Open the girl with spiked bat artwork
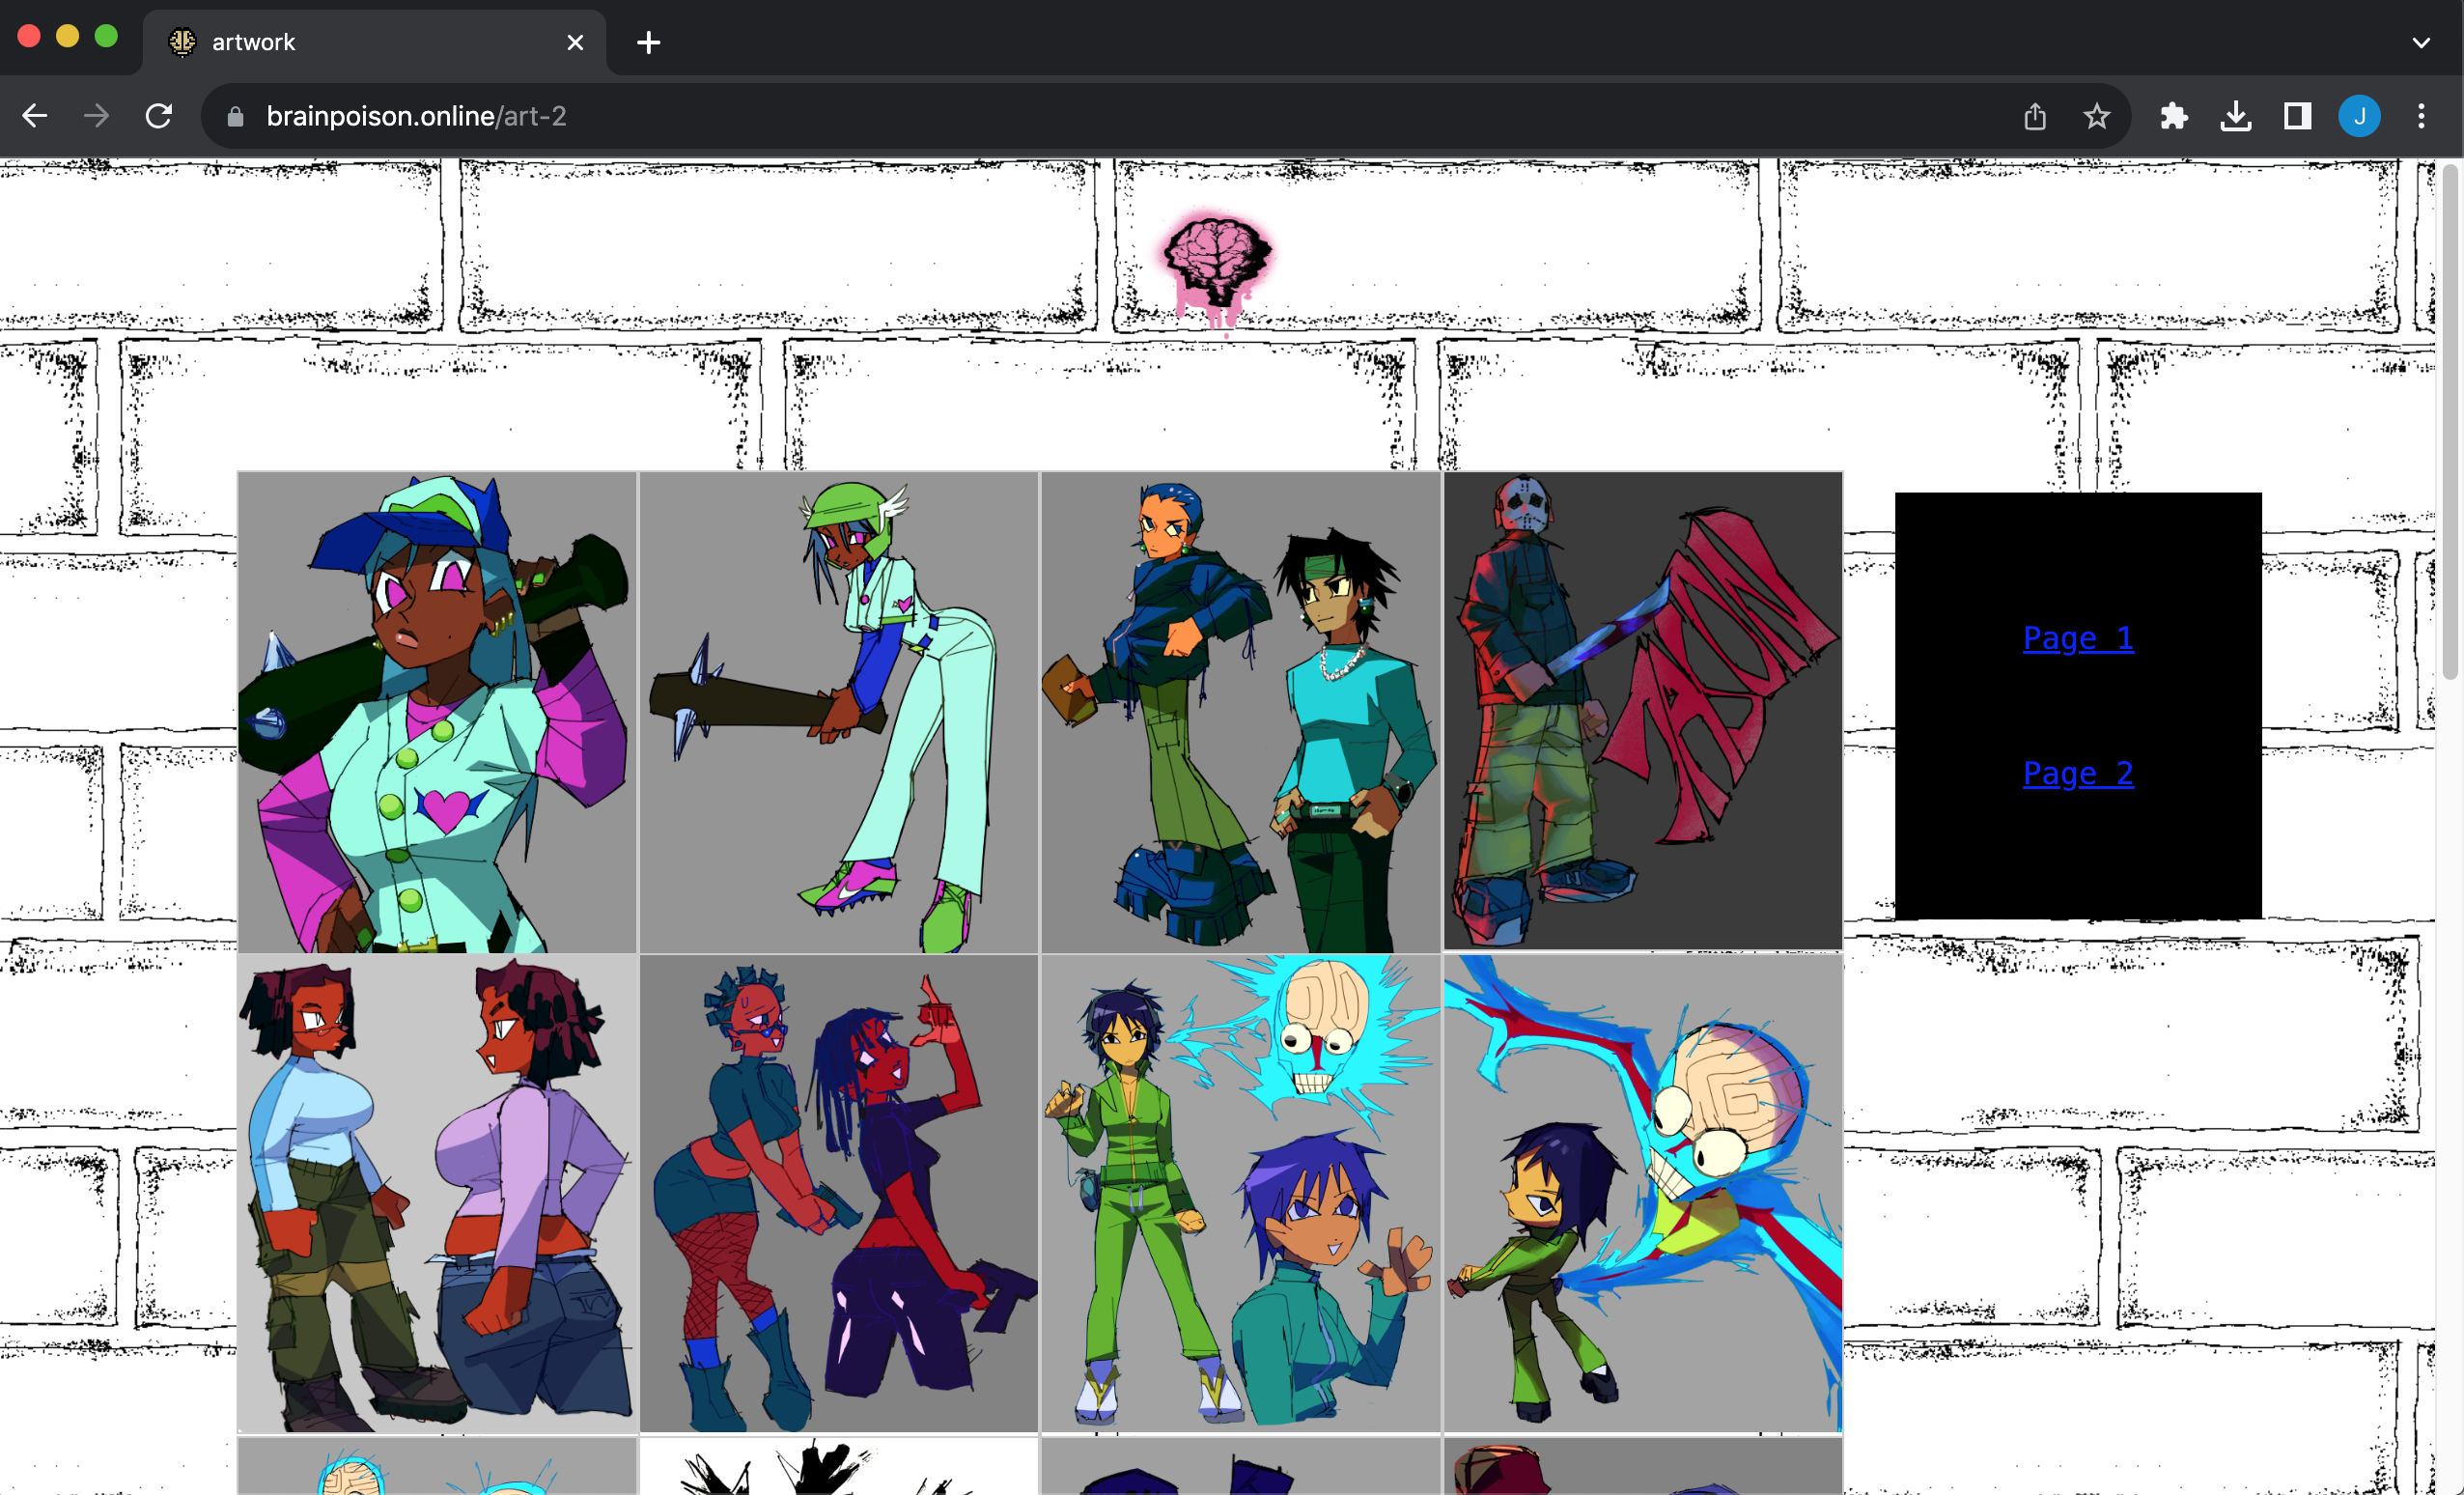This screenshot has height=1495, width=2464. point(437,712)
